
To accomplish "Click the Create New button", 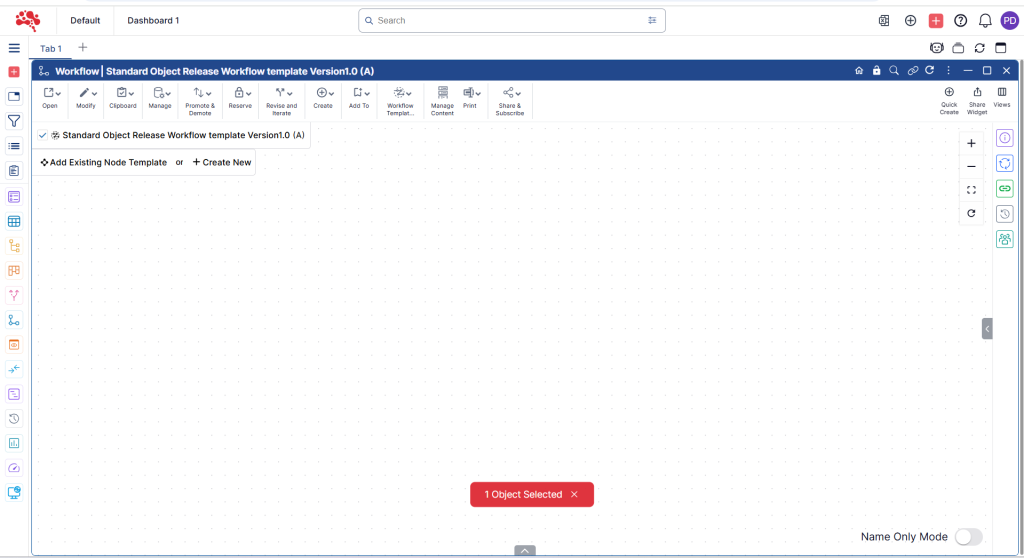I will tap(222, 162).
